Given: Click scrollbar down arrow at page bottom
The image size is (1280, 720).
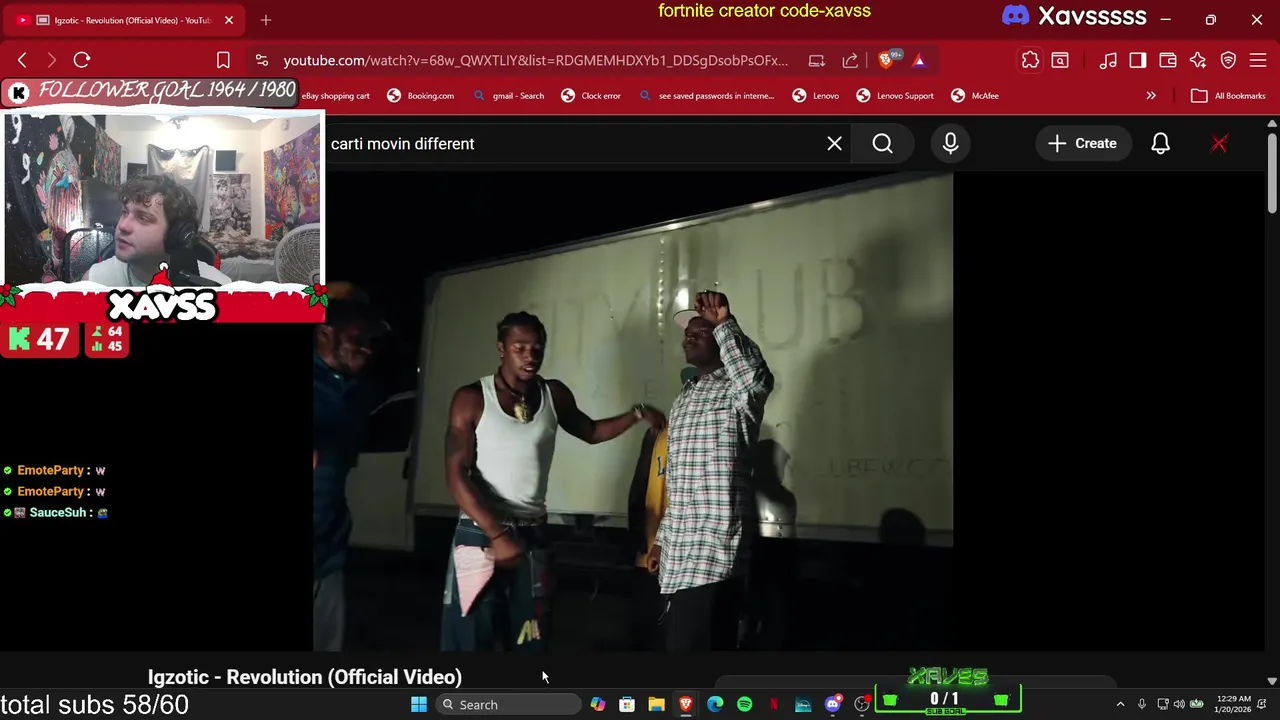Looking at the screenshot, I should [1272, 681].
